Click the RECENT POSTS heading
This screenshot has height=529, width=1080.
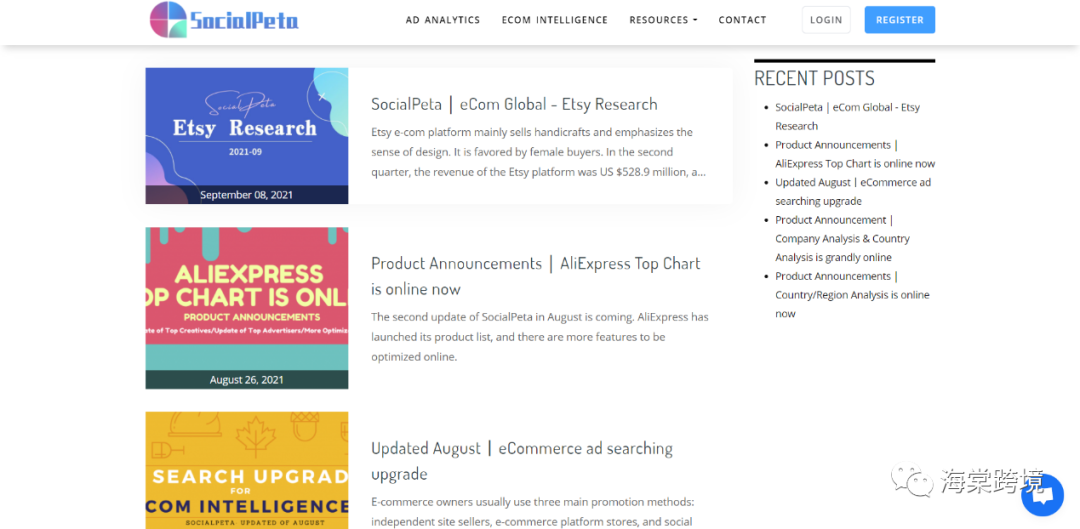coord(814,78)
